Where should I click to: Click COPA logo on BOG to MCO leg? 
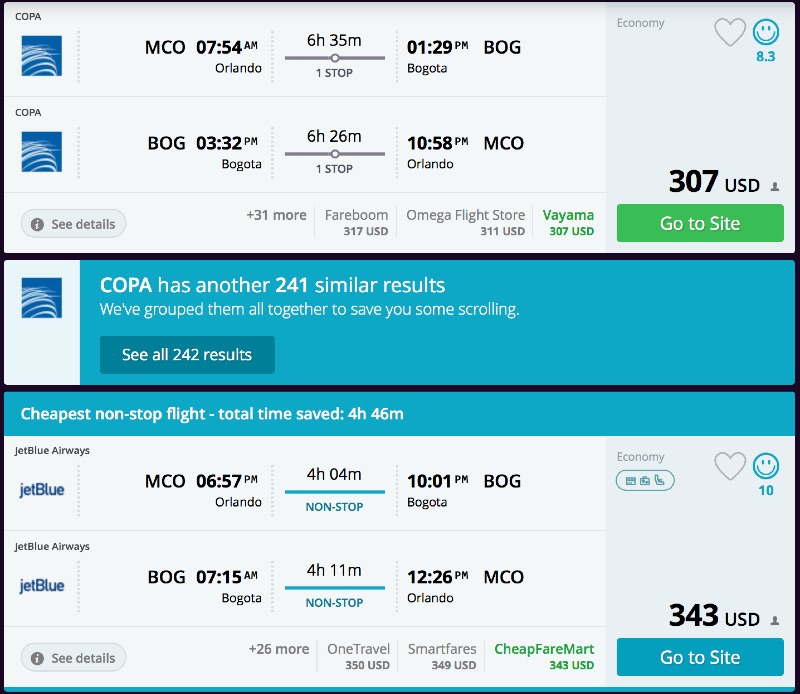(41, 152)
